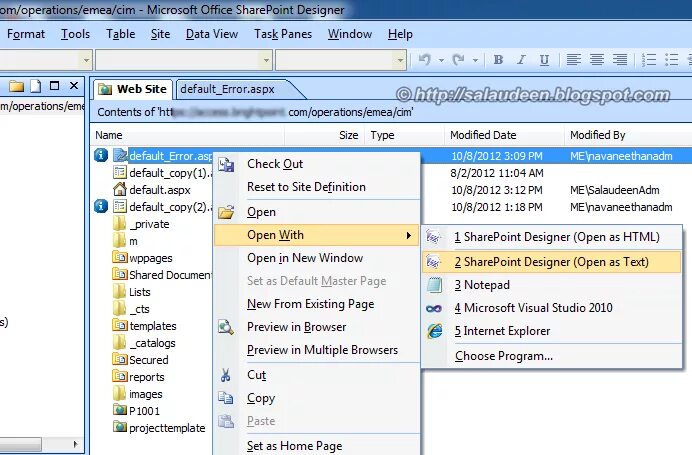Open the Tools menu

pyautogui.click(x=75, y=34)
